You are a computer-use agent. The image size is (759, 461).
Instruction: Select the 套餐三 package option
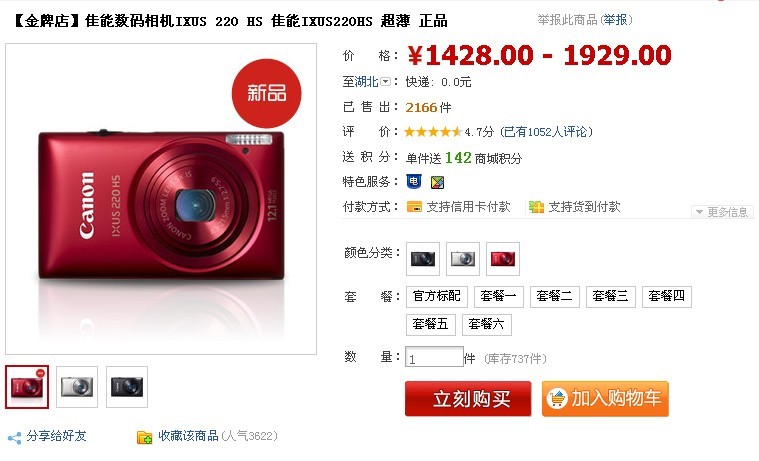click(610, 296)
